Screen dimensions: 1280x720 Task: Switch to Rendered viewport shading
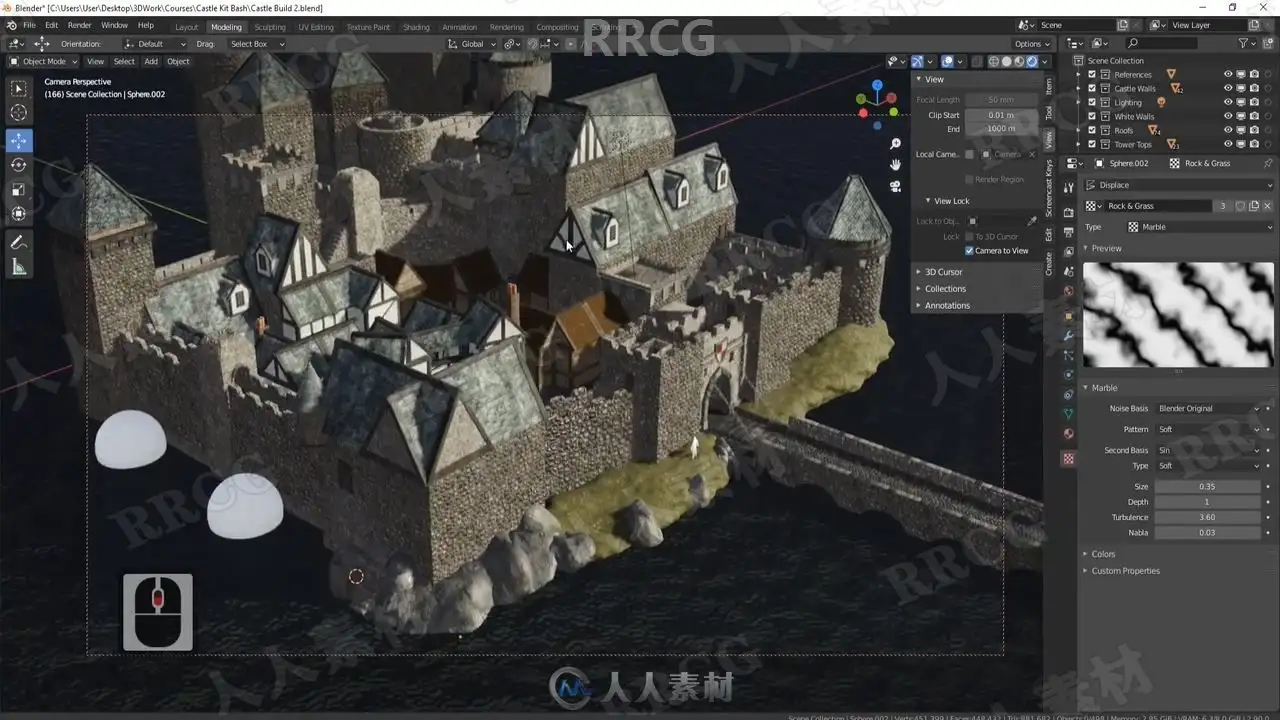click(1032, 62)
